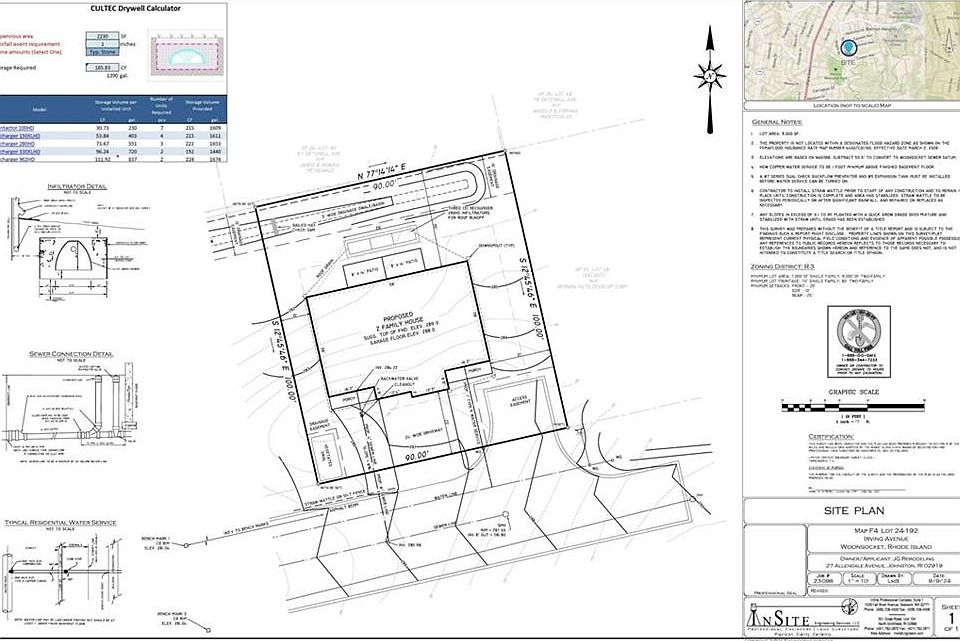Click the 30.73 CF table cell
The image size is (960, 641).
point(102,128)
